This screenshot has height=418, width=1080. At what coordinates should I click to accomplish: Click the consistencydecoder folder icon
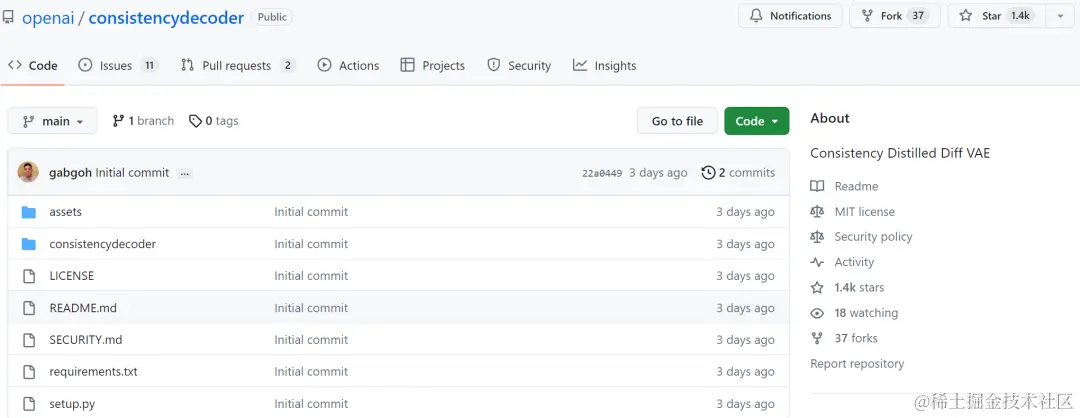(x=28, y=244)
